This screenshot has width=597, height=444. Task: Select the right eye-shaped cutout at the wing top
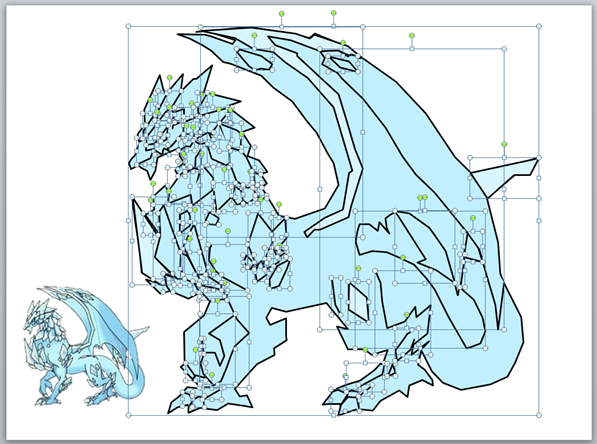pyautogui.click(x=341, y=63)
